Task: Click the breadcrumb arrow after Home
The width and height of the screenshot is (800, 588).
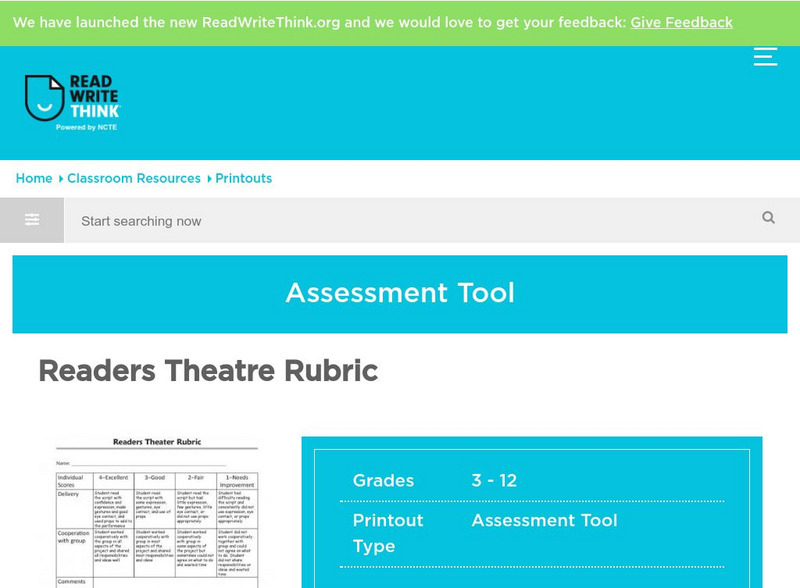Action: click(x=58, y=178)
